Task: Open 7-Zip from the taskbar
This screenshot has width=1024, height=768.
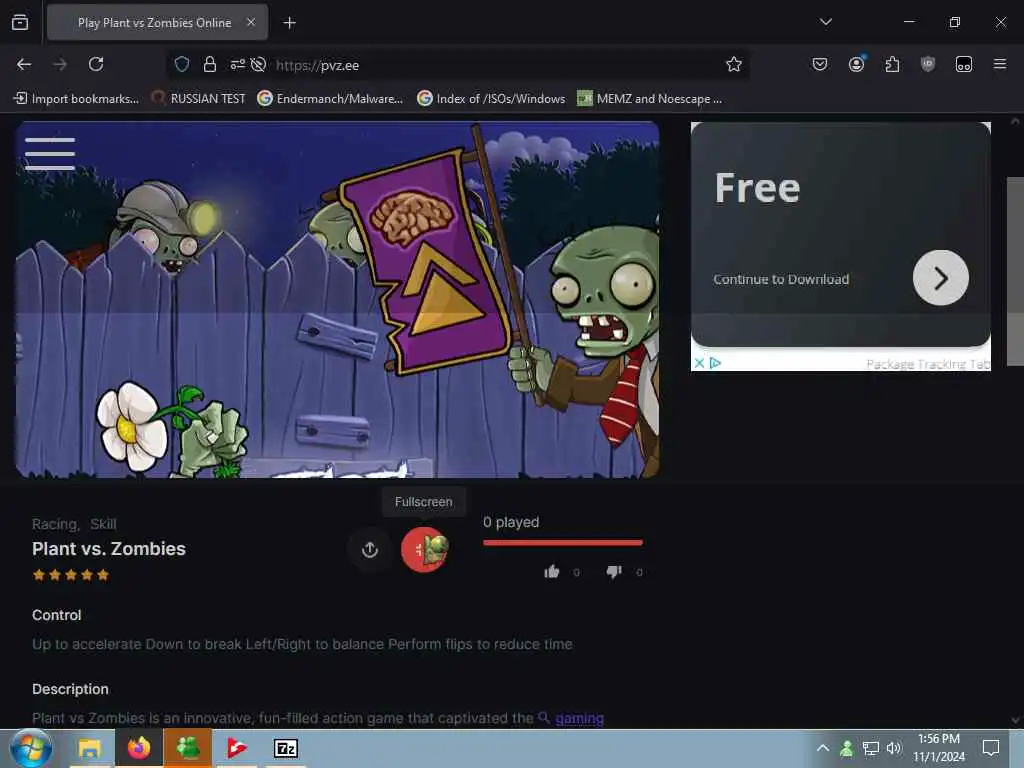Action: click(286, 748)
